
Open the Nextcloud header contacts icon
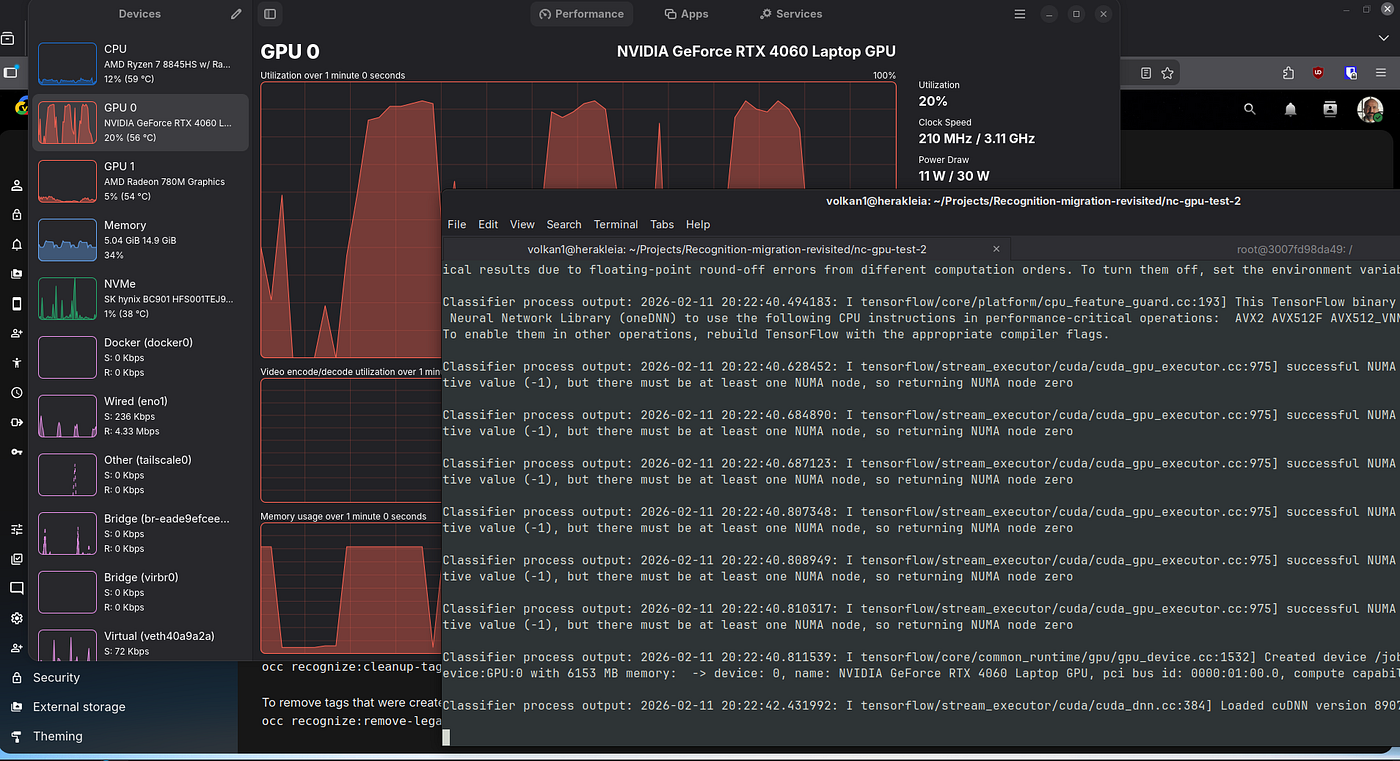[1330, 109]
